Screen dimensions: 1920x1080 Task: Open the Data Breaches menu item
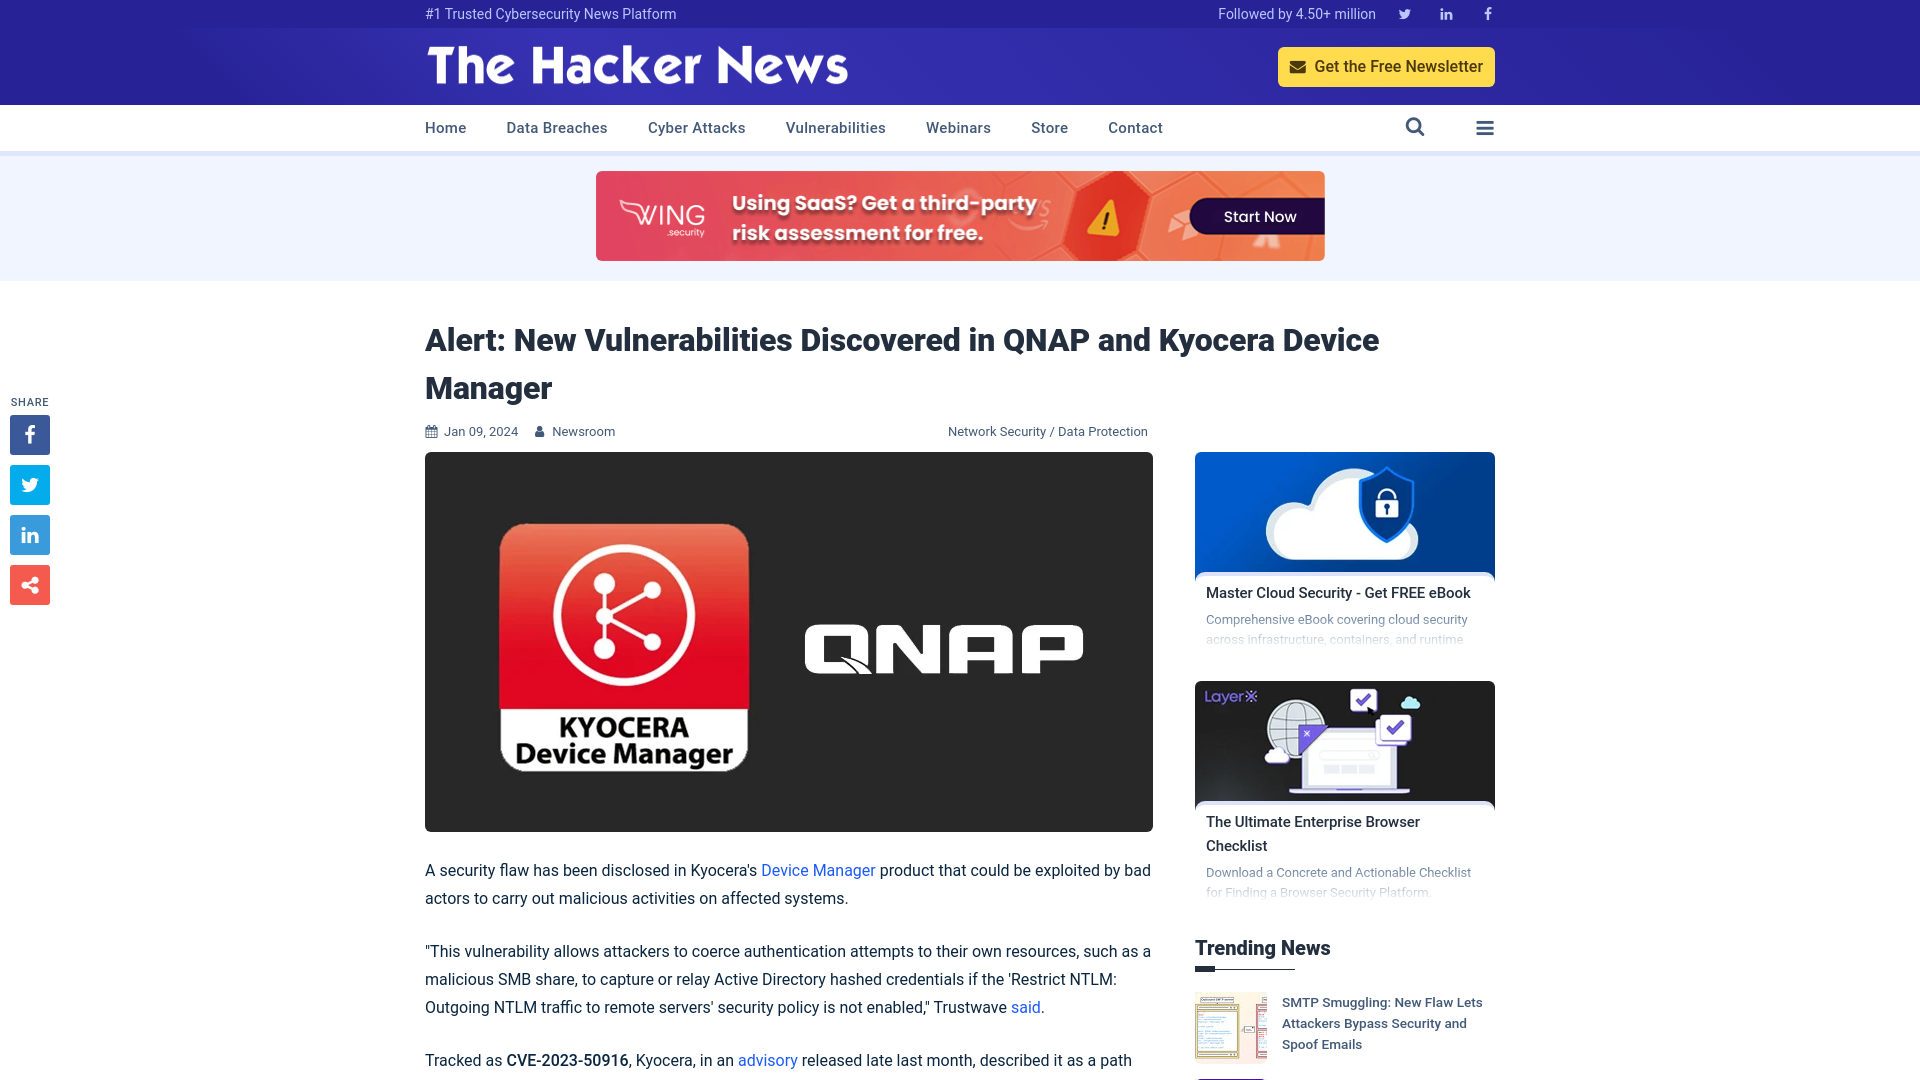tap(556, 128)
